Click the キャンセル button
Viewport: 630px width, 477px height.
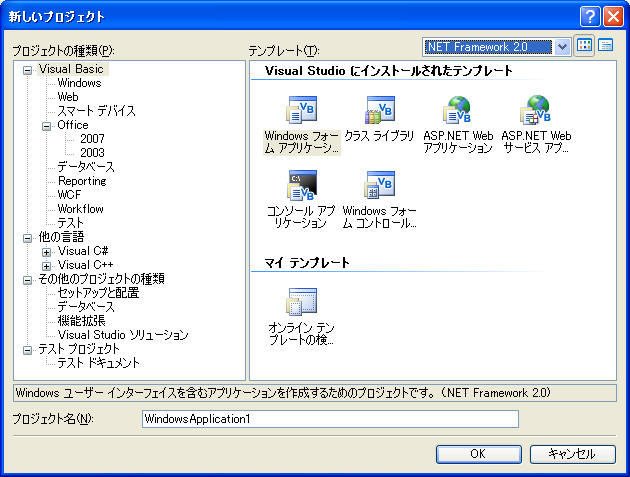pos(573,454)
